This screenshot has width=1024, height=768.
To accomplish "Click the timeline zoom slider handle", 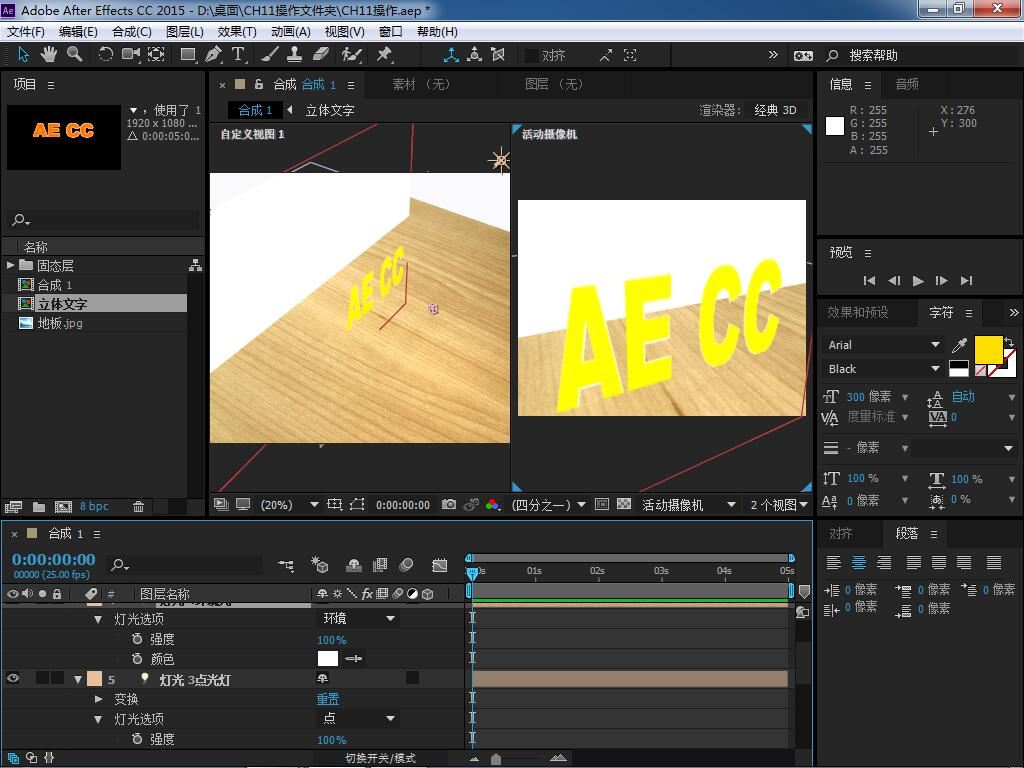I will coord(496,759).
